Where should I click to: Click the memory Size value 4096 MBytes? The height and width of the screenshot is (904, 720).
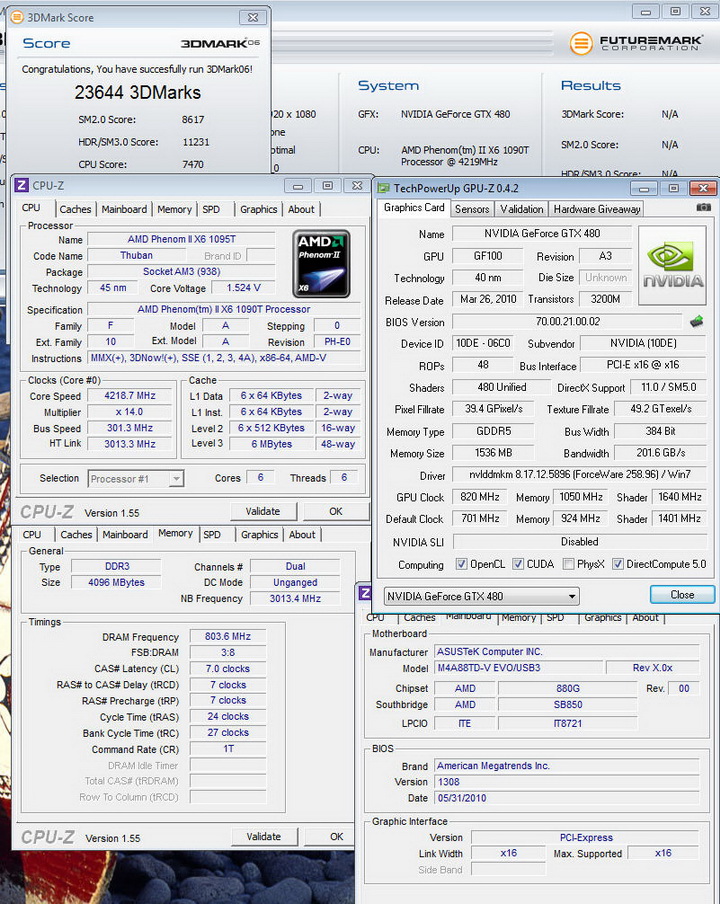click(116, 582)
